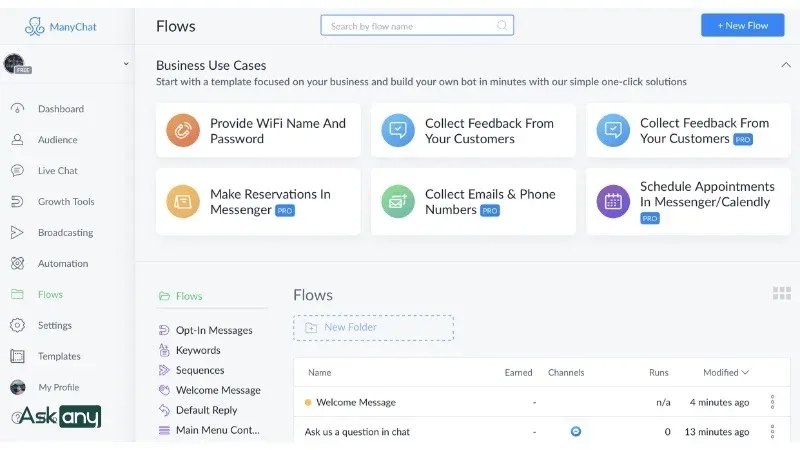This screenshot has width=800, height=450.
Task: Click the Channels column header
Action: pos(566,372)
